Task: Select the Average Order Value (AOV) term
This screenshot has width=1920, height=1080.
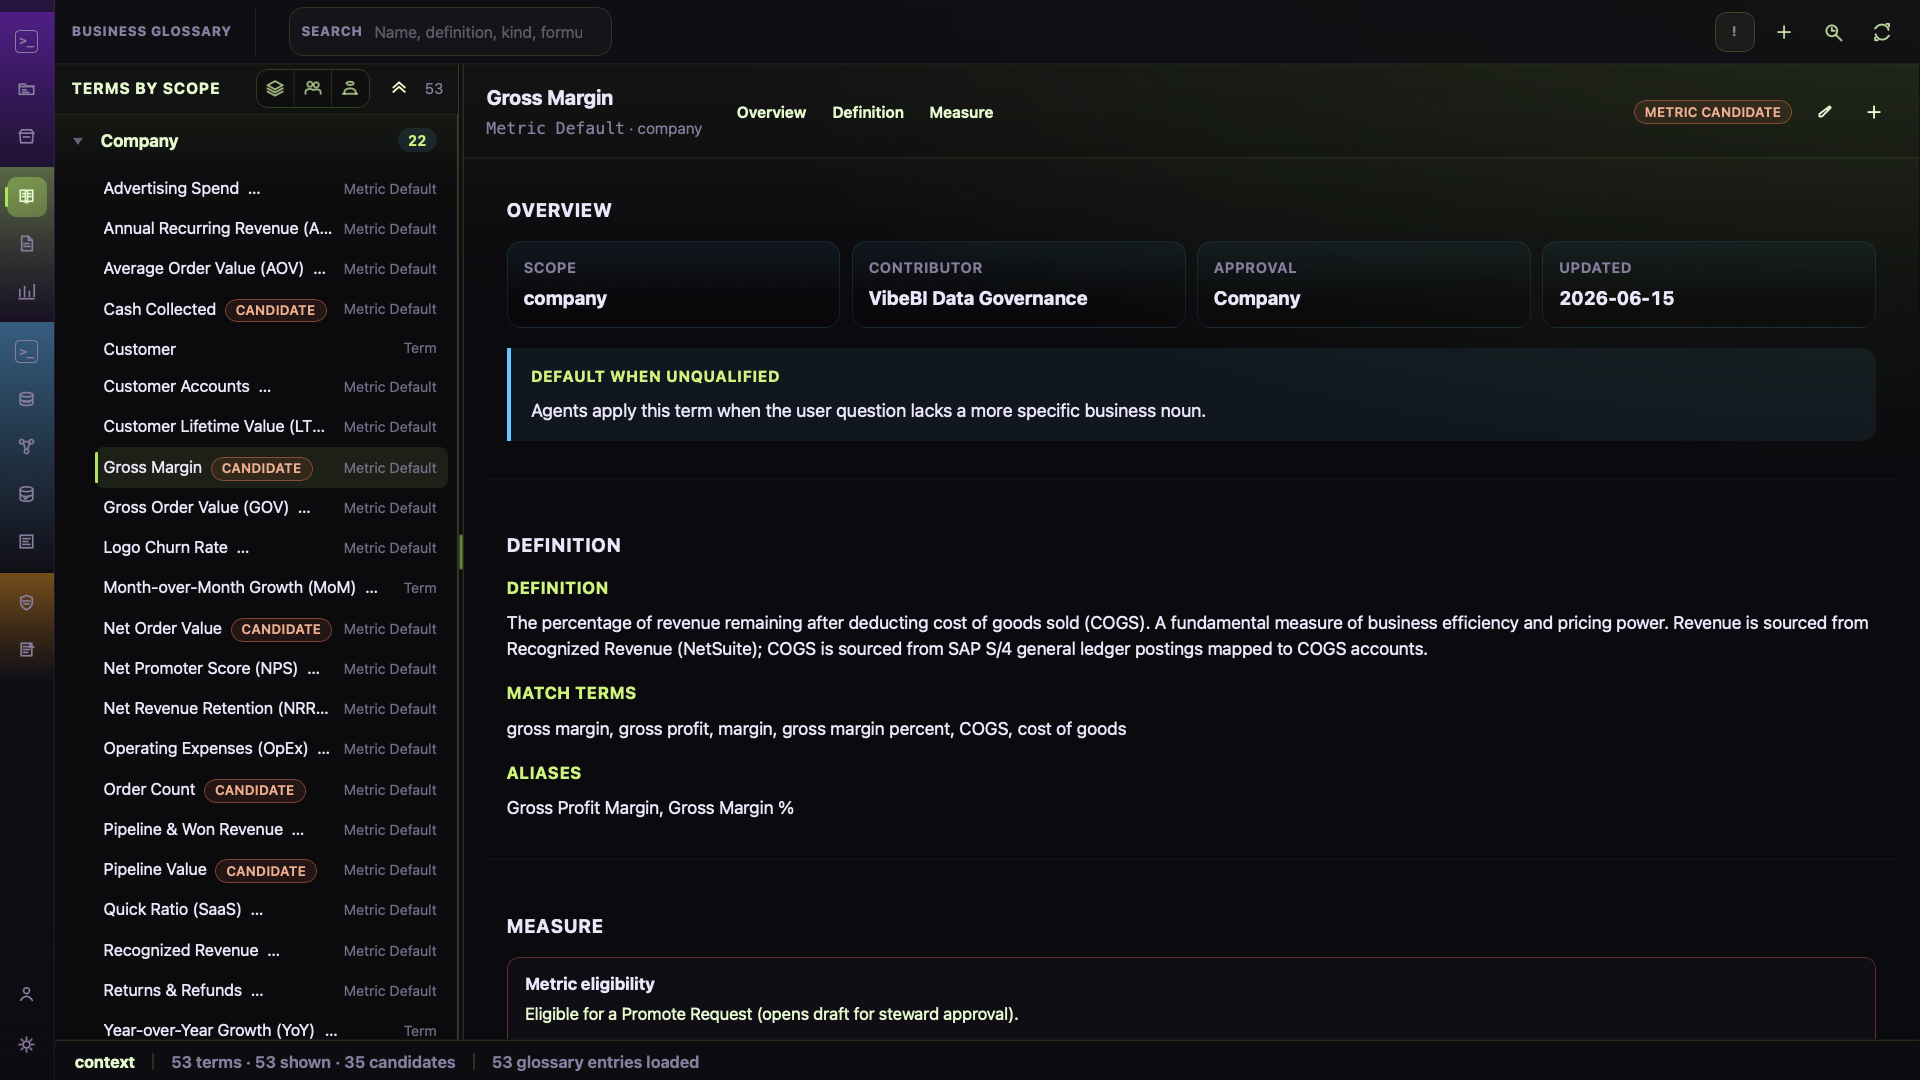Action: coord(270,268)
